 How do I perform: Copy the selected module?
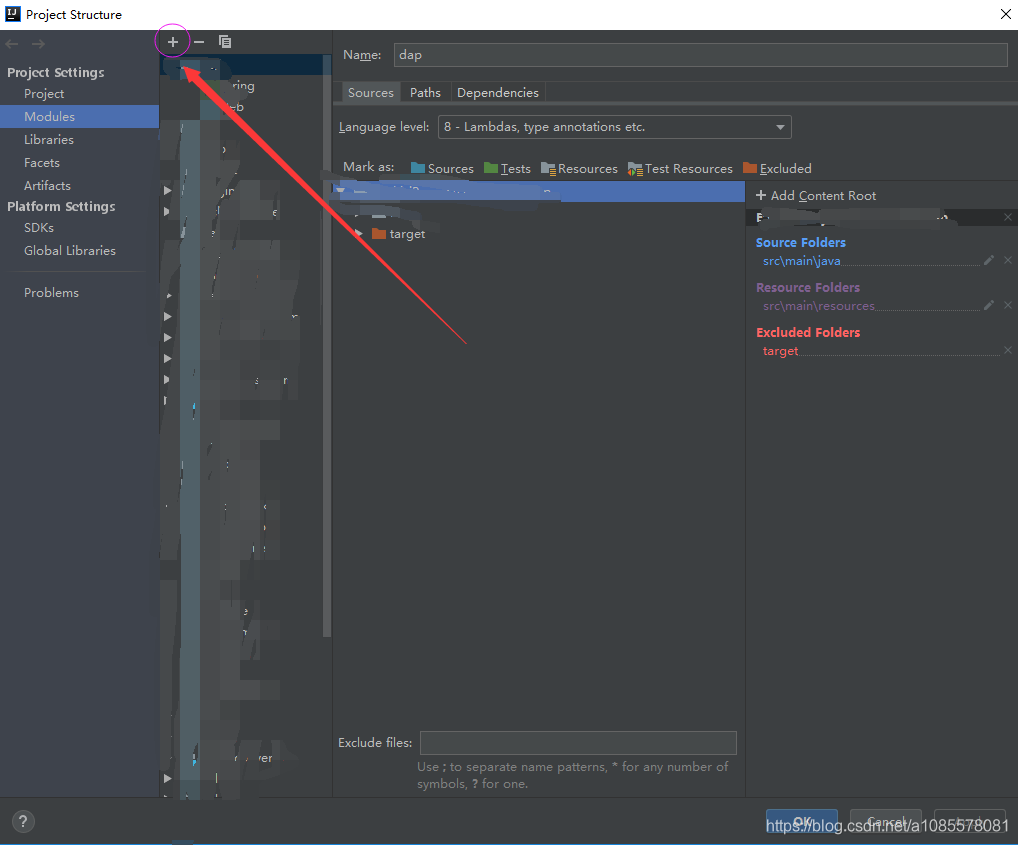(225, 42)
